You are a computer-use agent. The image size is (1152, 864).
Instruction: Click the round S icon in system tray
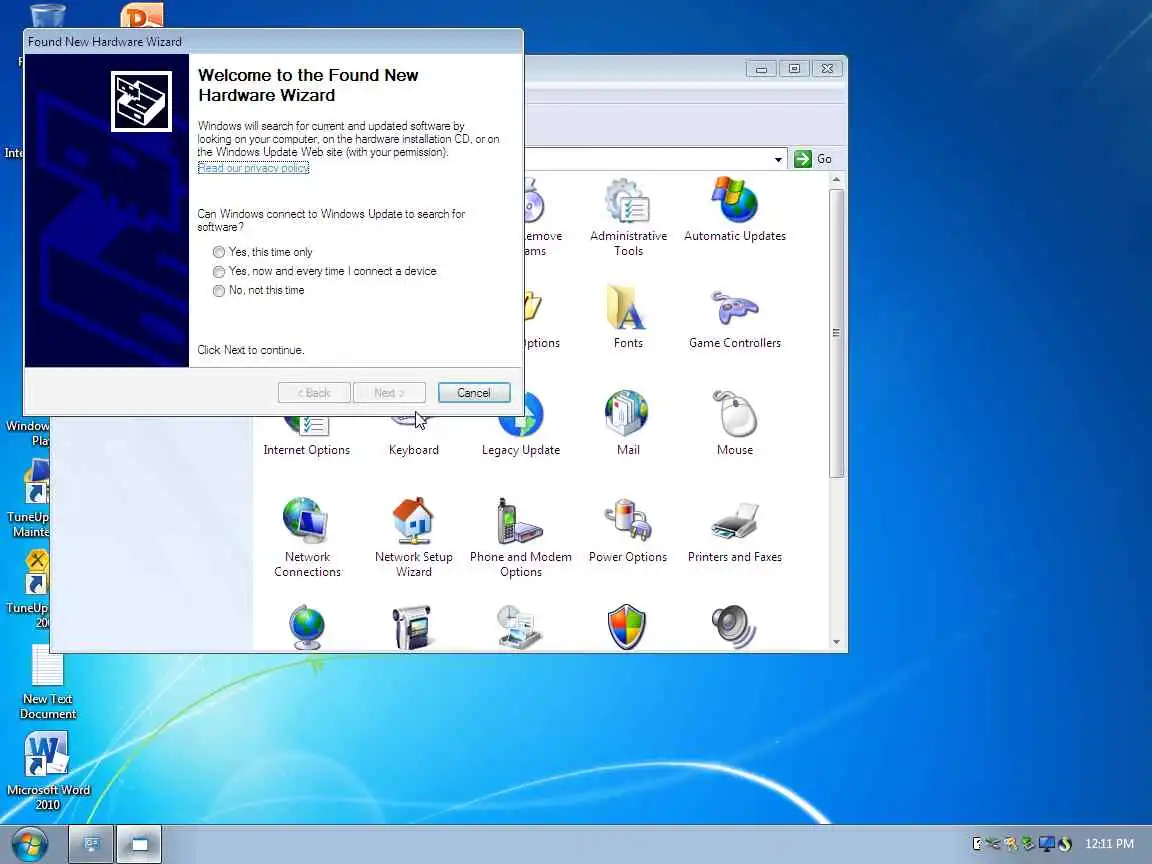tap(1065, 843)
